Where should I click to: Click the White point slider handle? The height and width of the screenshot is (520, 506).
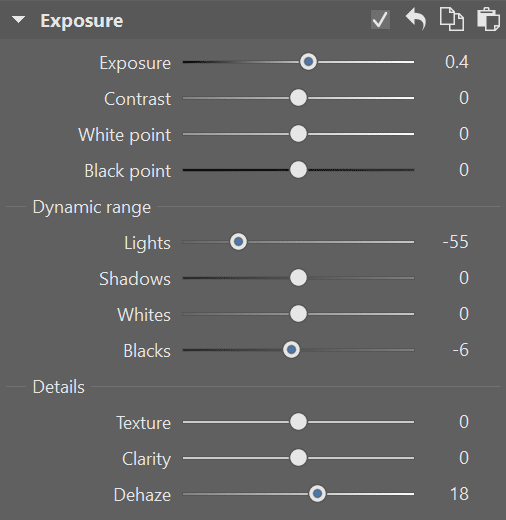coord(298,134)
